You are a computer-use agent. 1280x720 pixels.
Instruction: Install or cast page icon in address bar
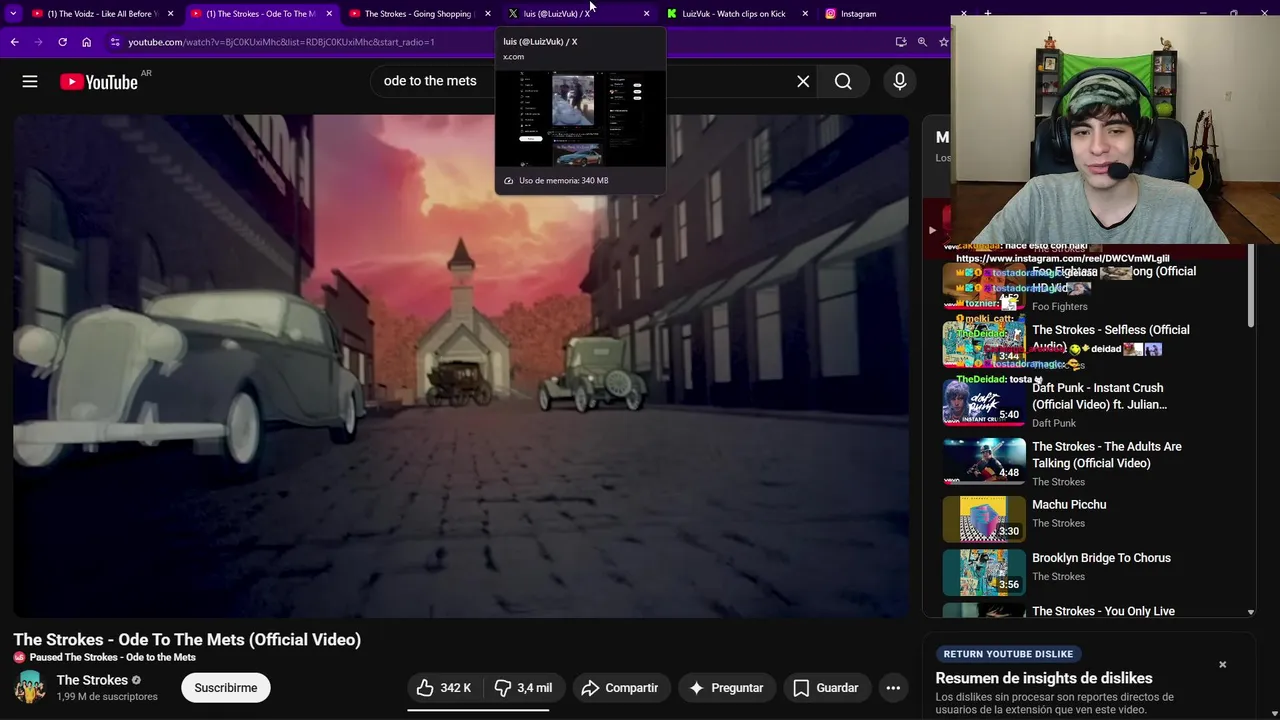point(901,42)
